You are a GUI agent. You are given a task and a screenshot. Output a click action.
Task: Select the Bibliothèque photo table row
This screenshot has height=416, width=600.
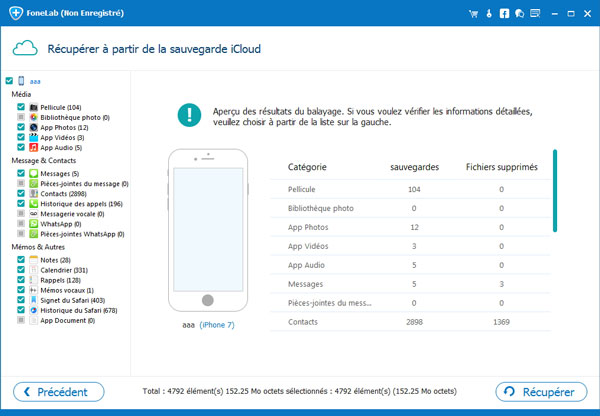411,208
